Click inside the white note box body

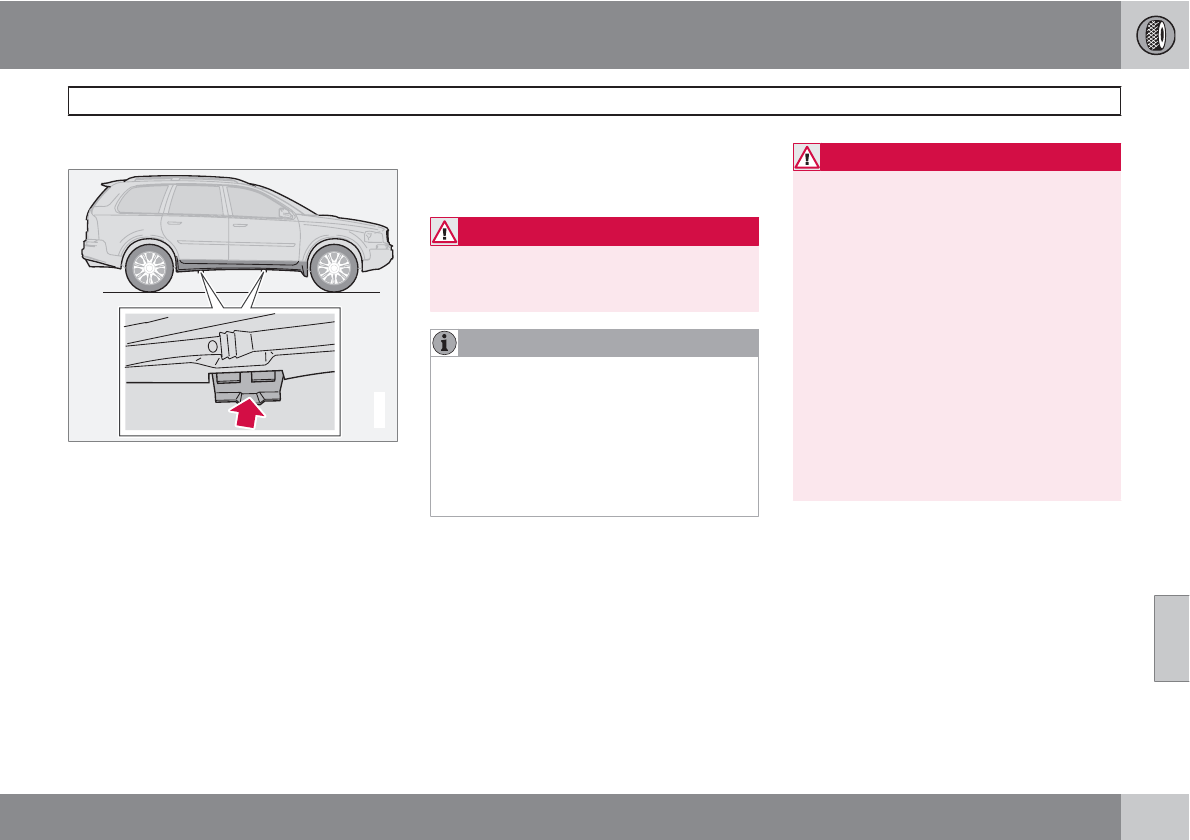coord(594,436)
